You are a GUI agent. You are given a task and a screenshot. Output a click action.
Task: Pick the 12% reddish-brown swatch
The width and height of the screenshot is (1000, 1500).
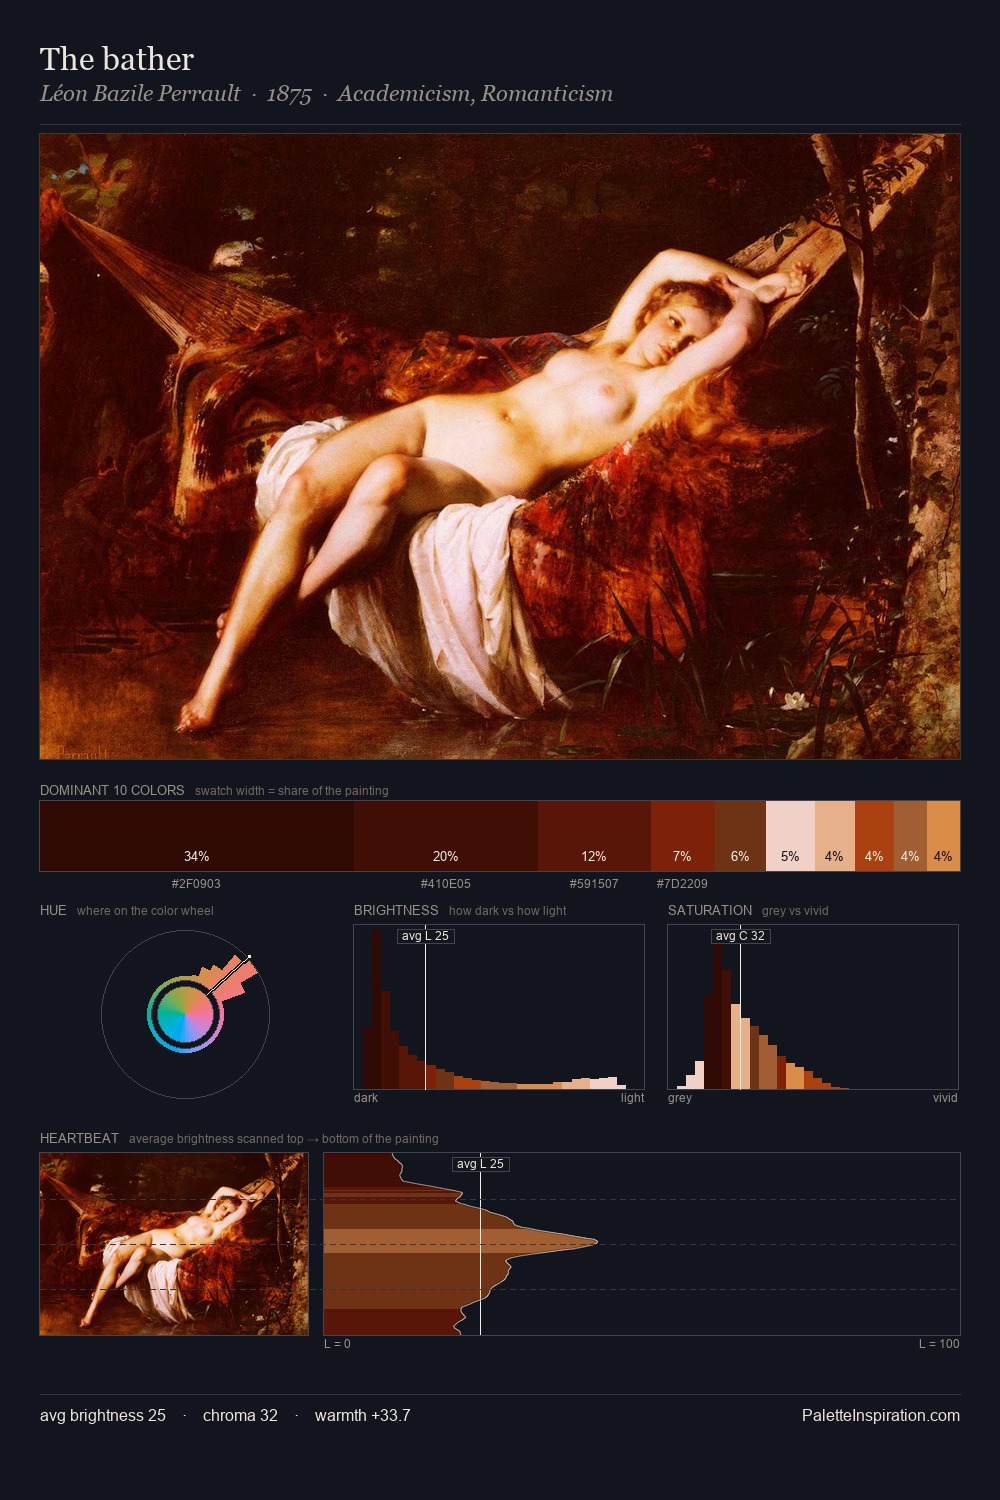pyautogui.click(x=594, y=836)
